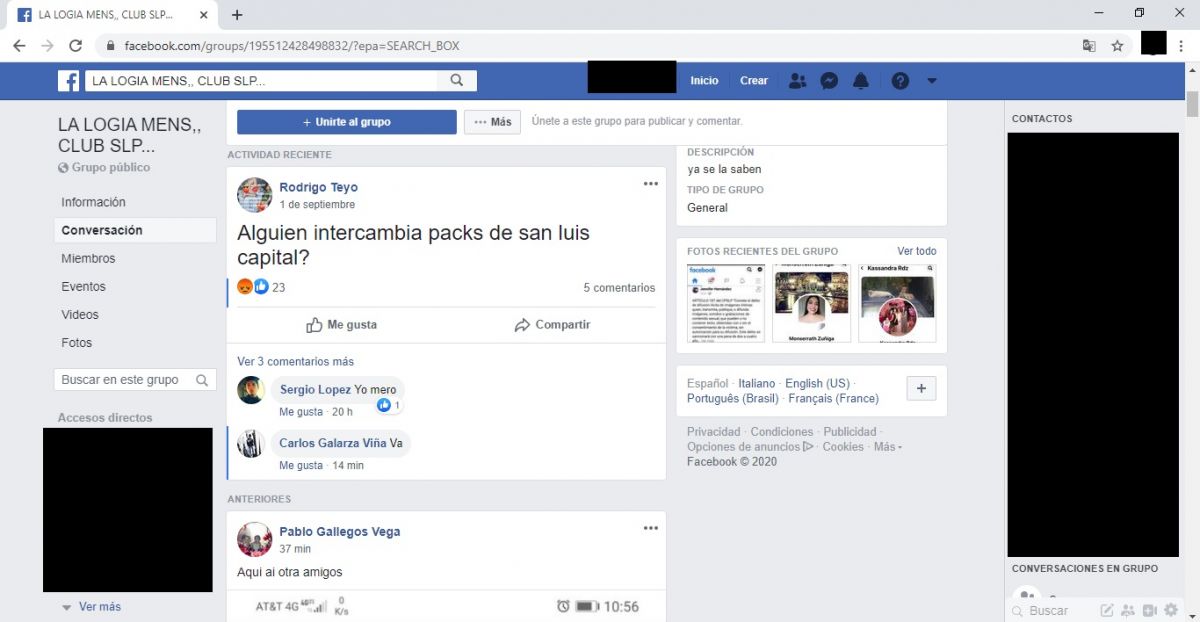
Task: Open the translate page icon in address bar
Action: pyautogui.click(x=1089, y=46)
